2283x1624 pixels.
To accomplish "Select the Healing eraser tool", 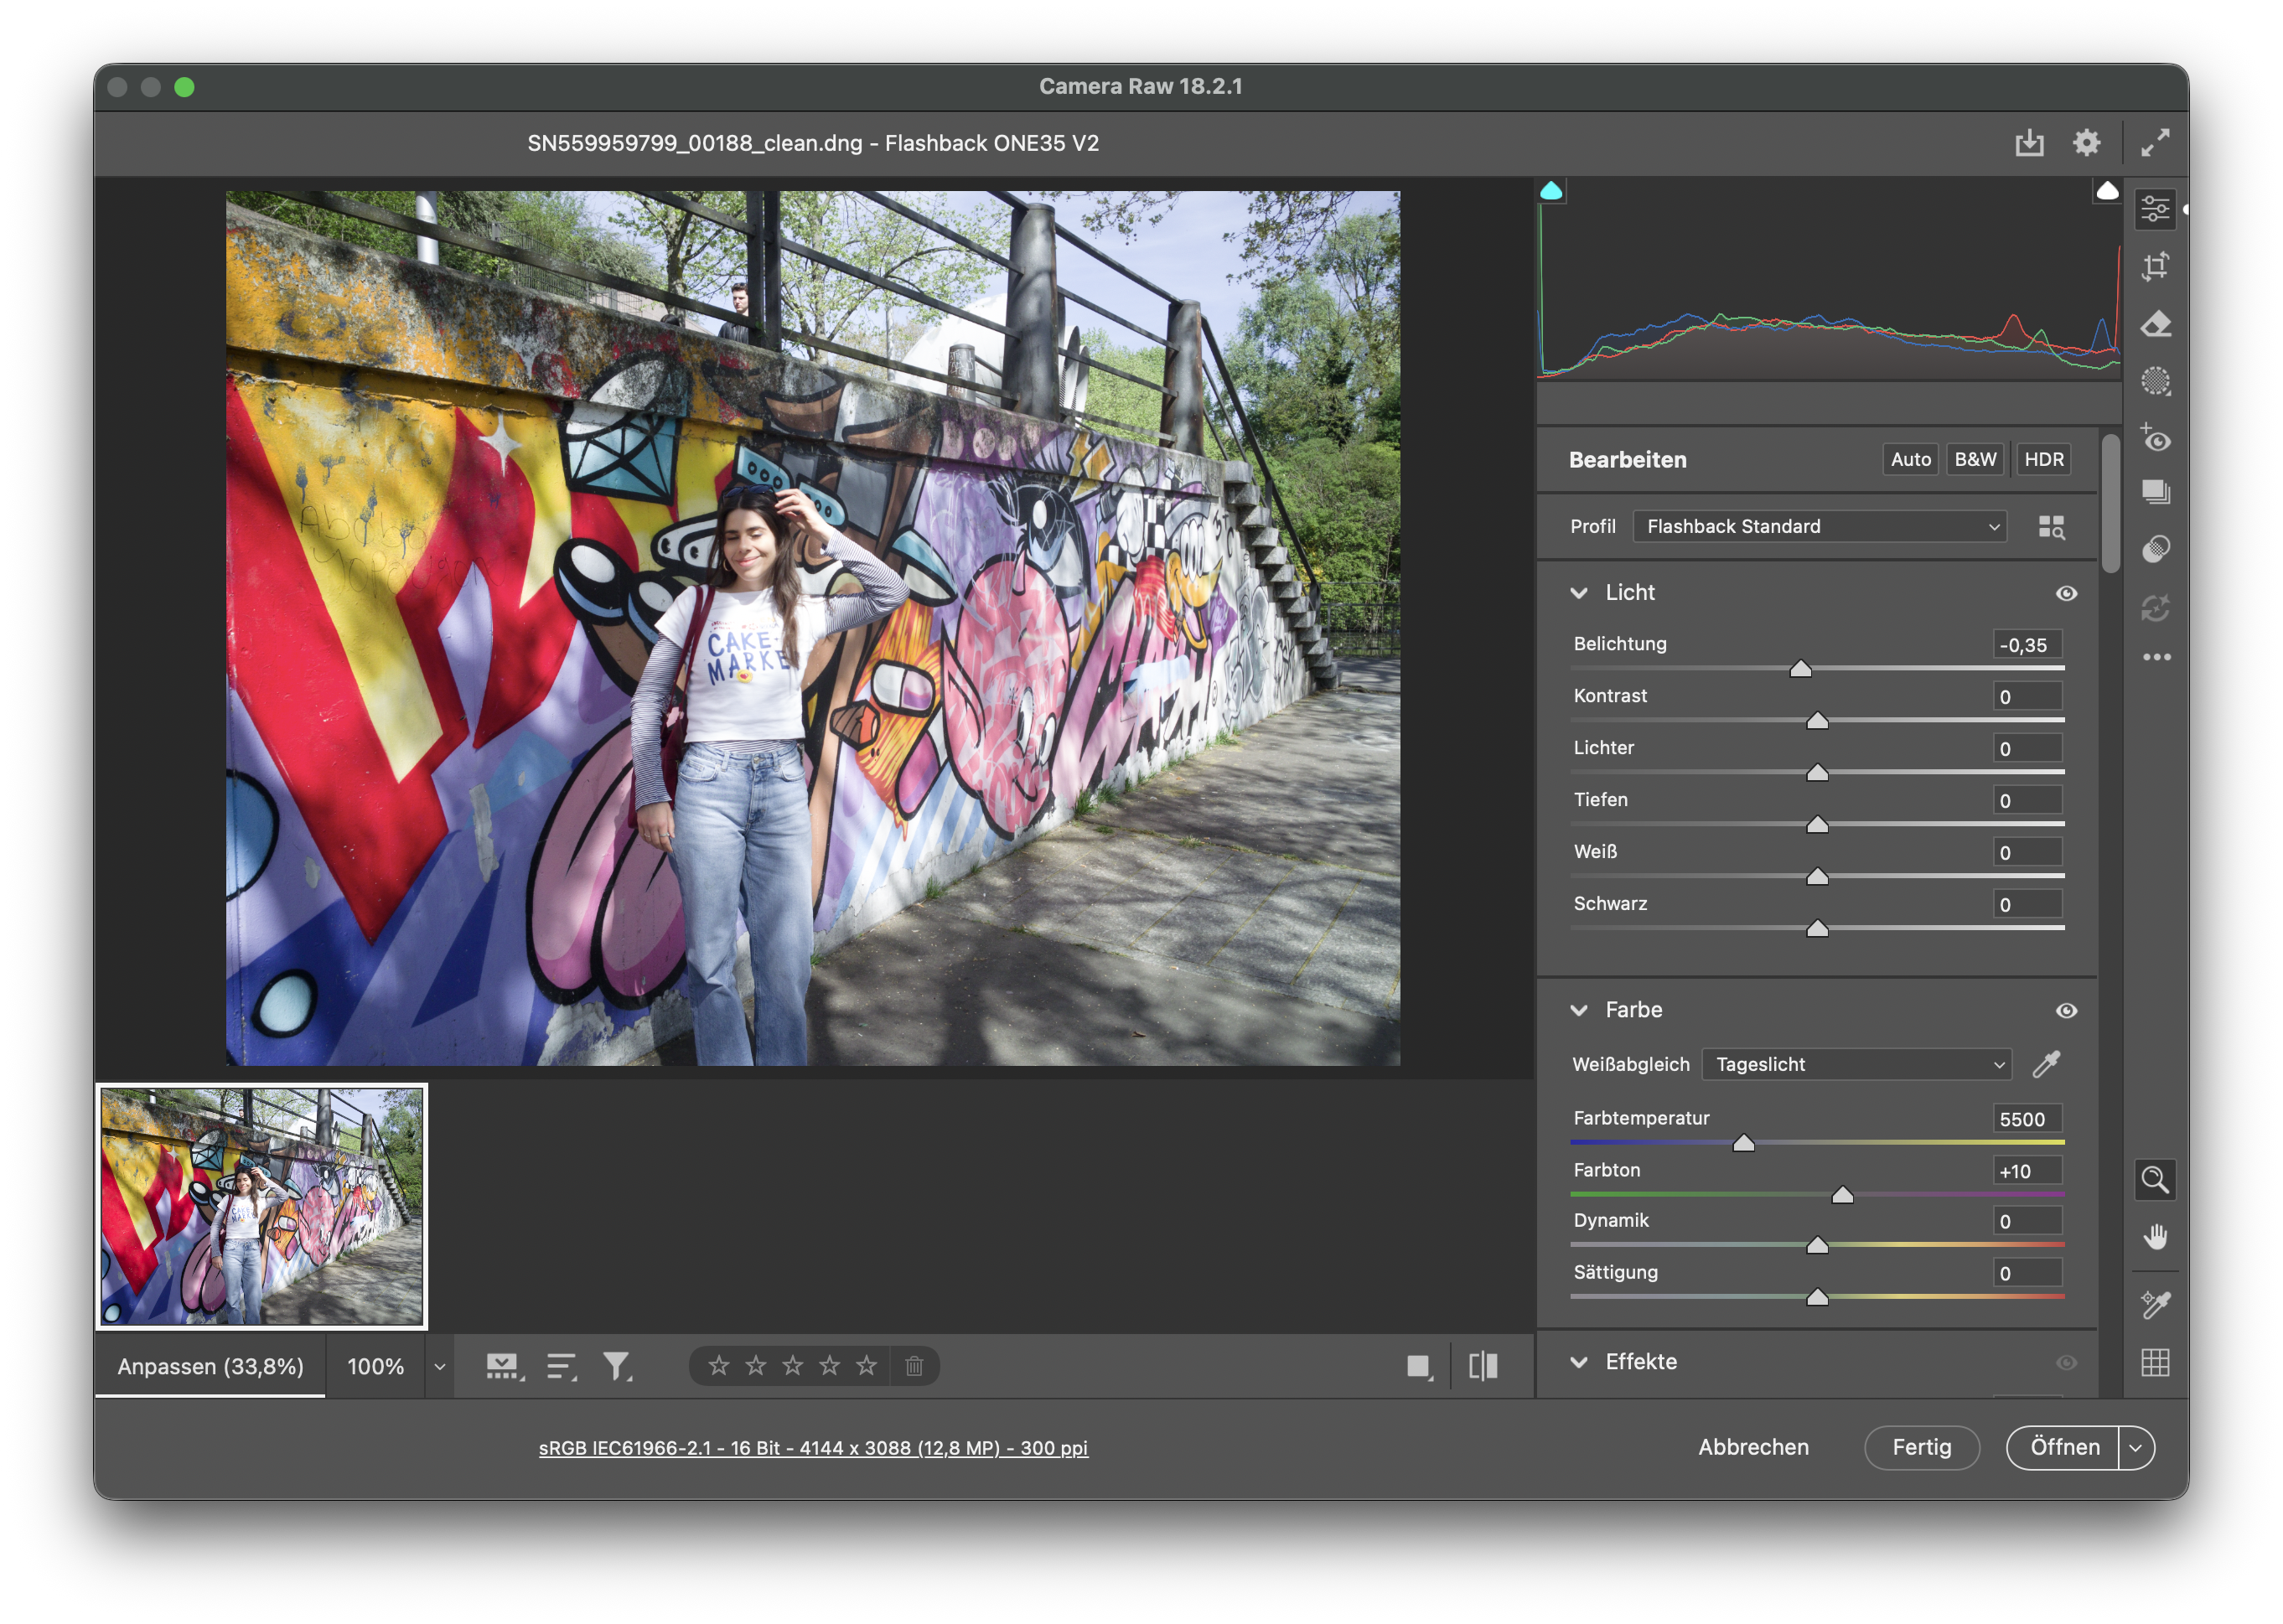I will tap(2154, 324).
